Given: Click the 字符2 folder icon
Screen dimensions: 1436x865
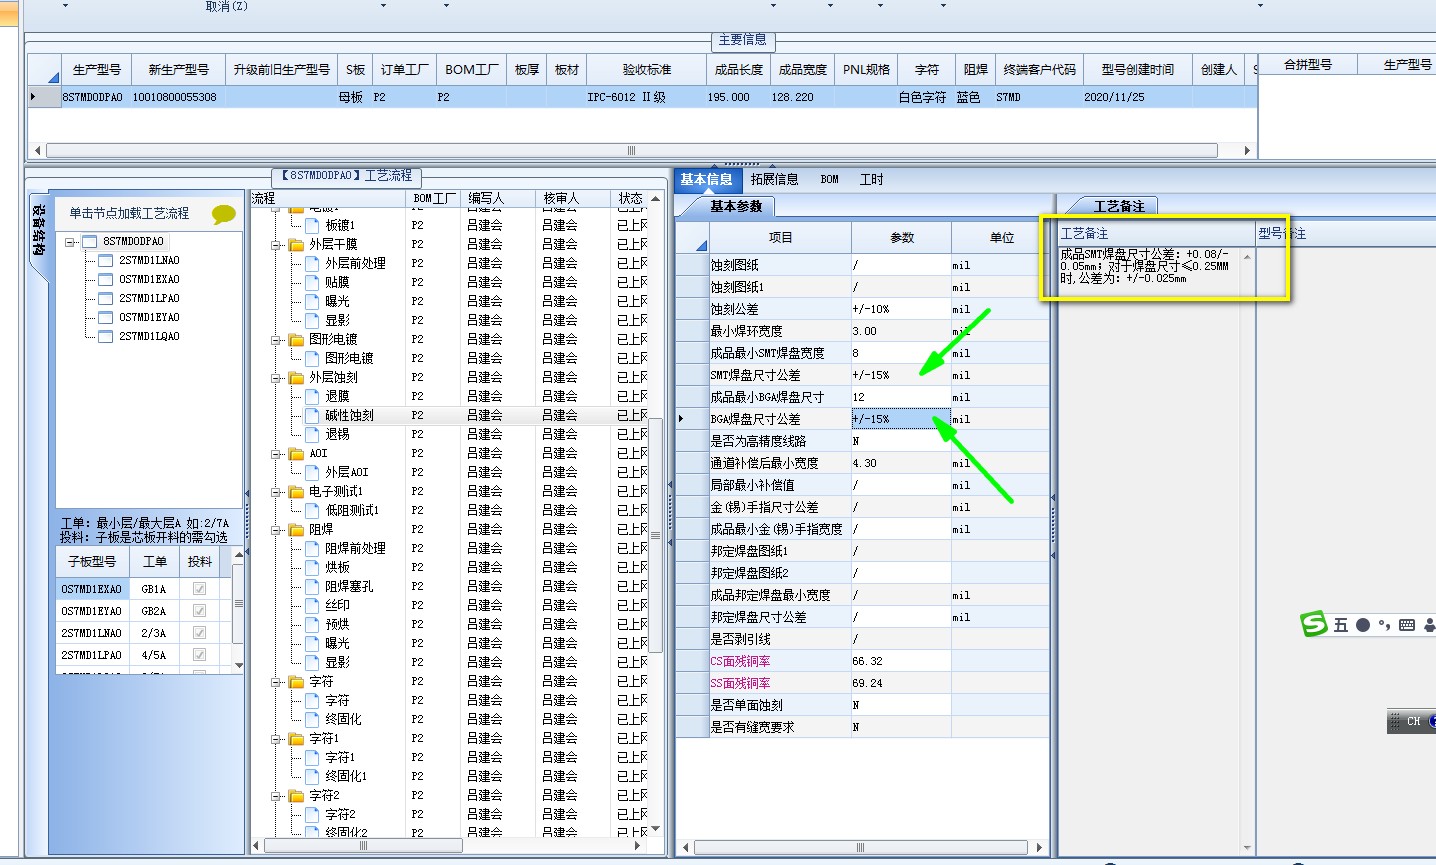Looking at the screenshot, I should pos(296,795).
